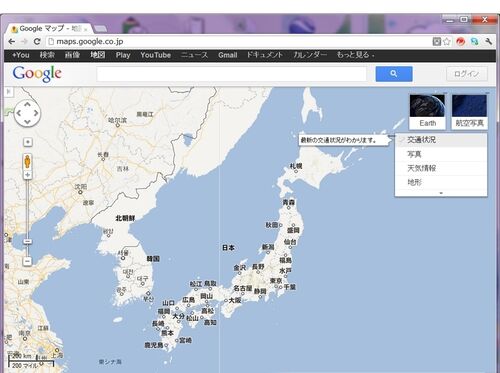This screenshot has width=500, height=373.
Task: Click the zoom level slider handle
Action: coord(28,241)
